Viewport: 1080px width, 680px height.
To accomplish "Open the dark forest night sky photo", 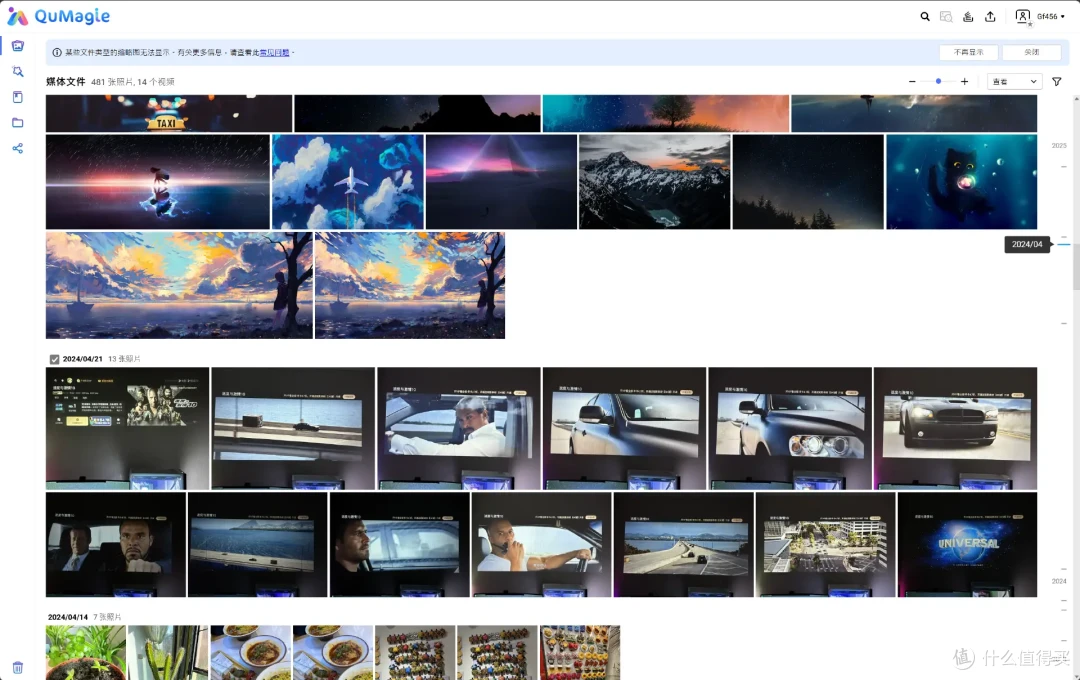I will pyautogui.click(x=808, y=182).
